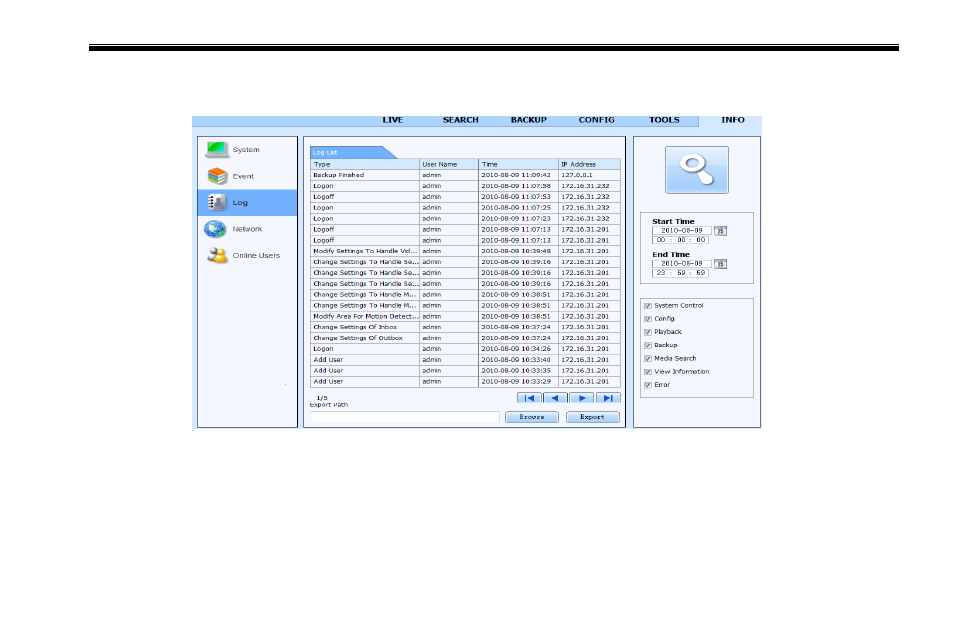This screenshot has height=636, width=955.
Task: Select the Add User entry at 10:33:35
Action: 465,370
